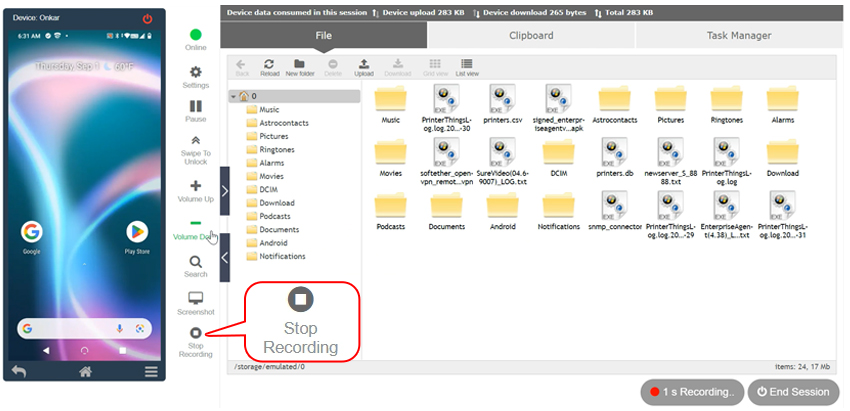Create a New folder from the toolbar
The width and height of the screenshot is (850, 411).
click(300, 68)
